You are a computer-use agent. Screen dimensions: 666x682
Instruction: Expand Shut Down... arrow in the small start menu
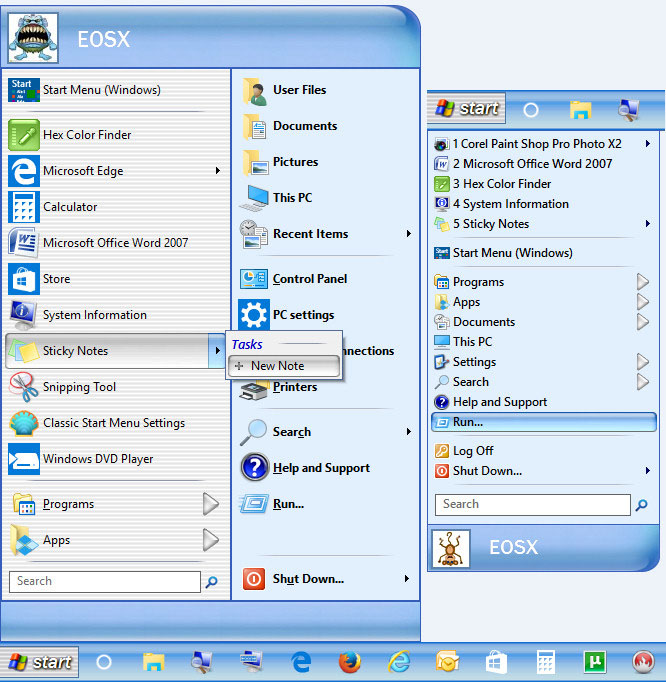click(x=648, y=471)
